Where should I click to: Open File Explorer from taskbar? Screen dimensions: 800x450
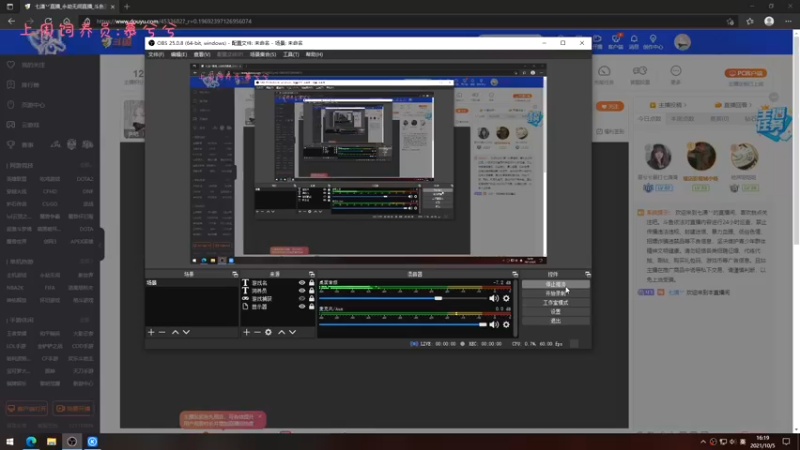52,442
